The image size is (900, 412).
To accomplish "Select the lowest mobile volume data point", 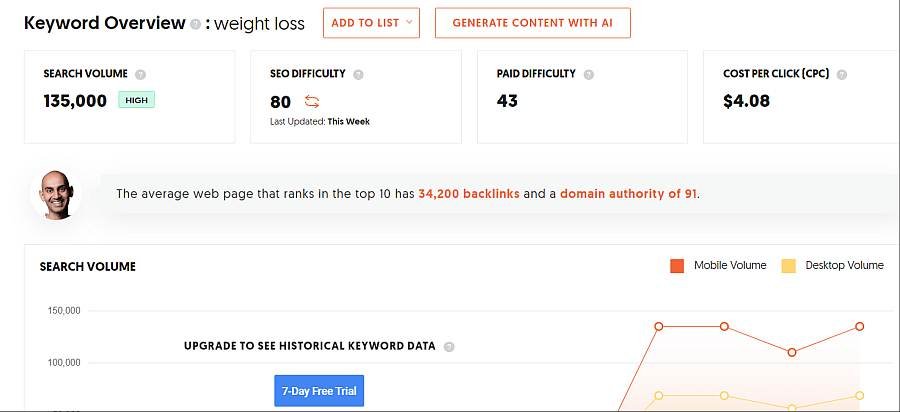I will tap(792, 352).
